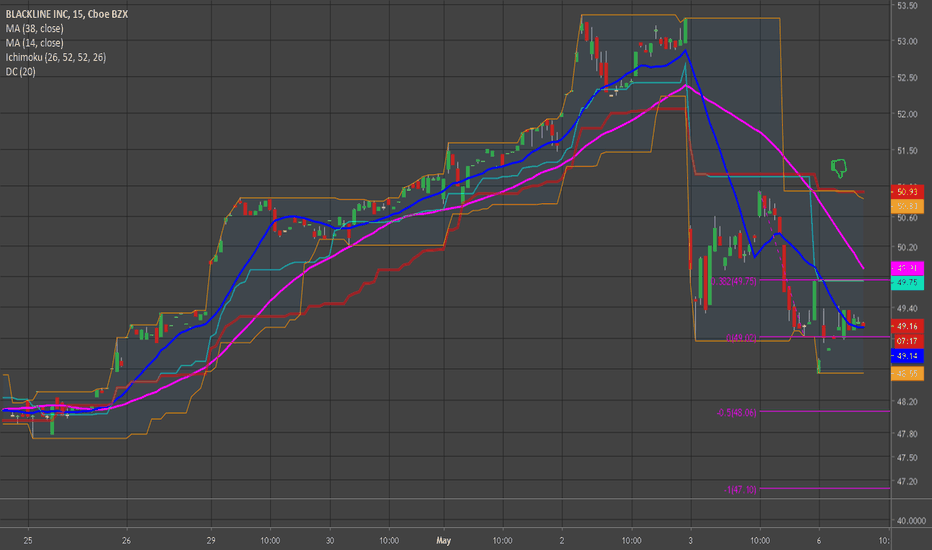Click the 47.50 price axis label
This screenshot has height=550, width=932.
point(907,457)
